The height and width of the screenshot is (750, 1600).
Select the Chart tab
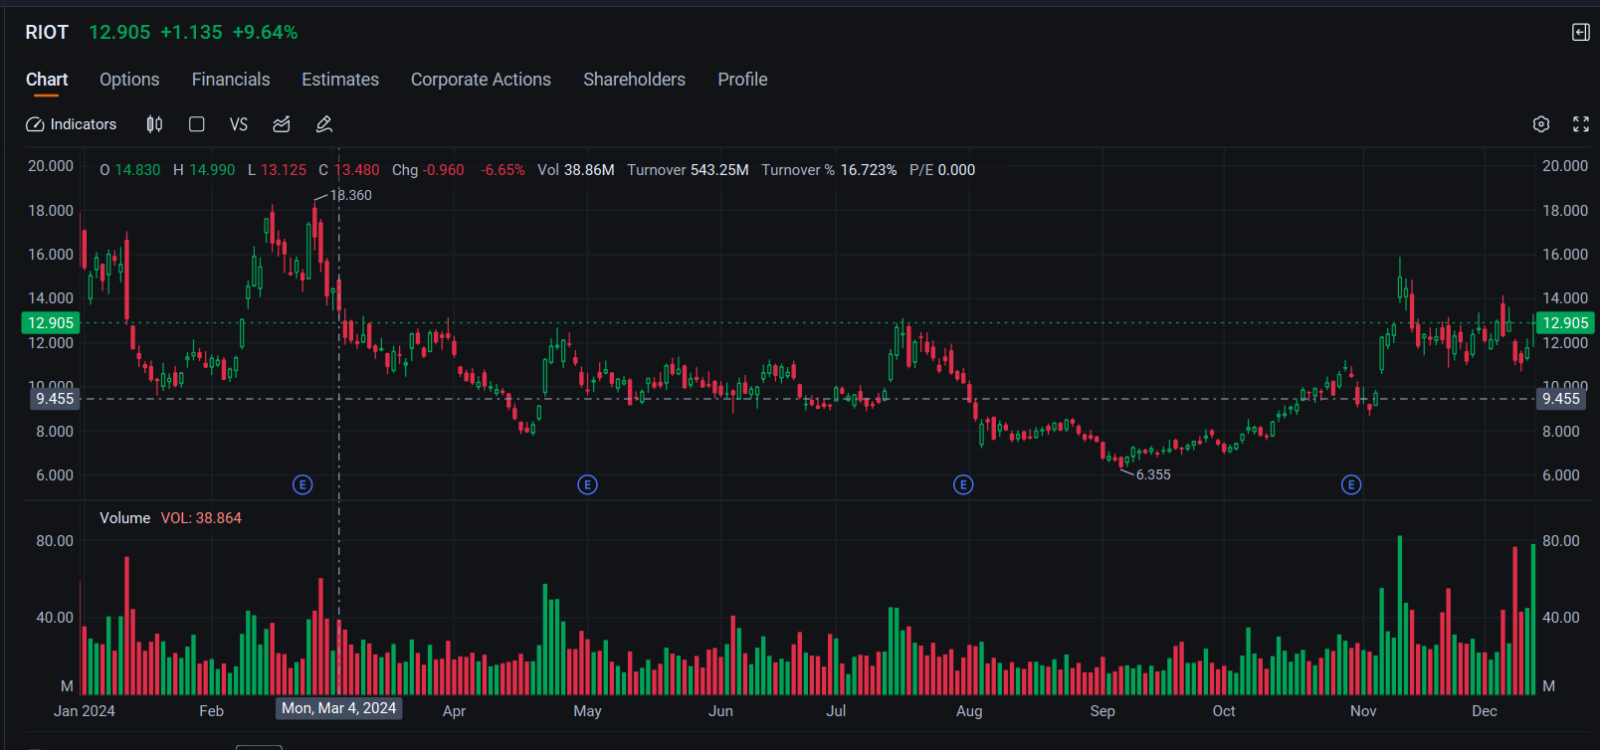47,79
